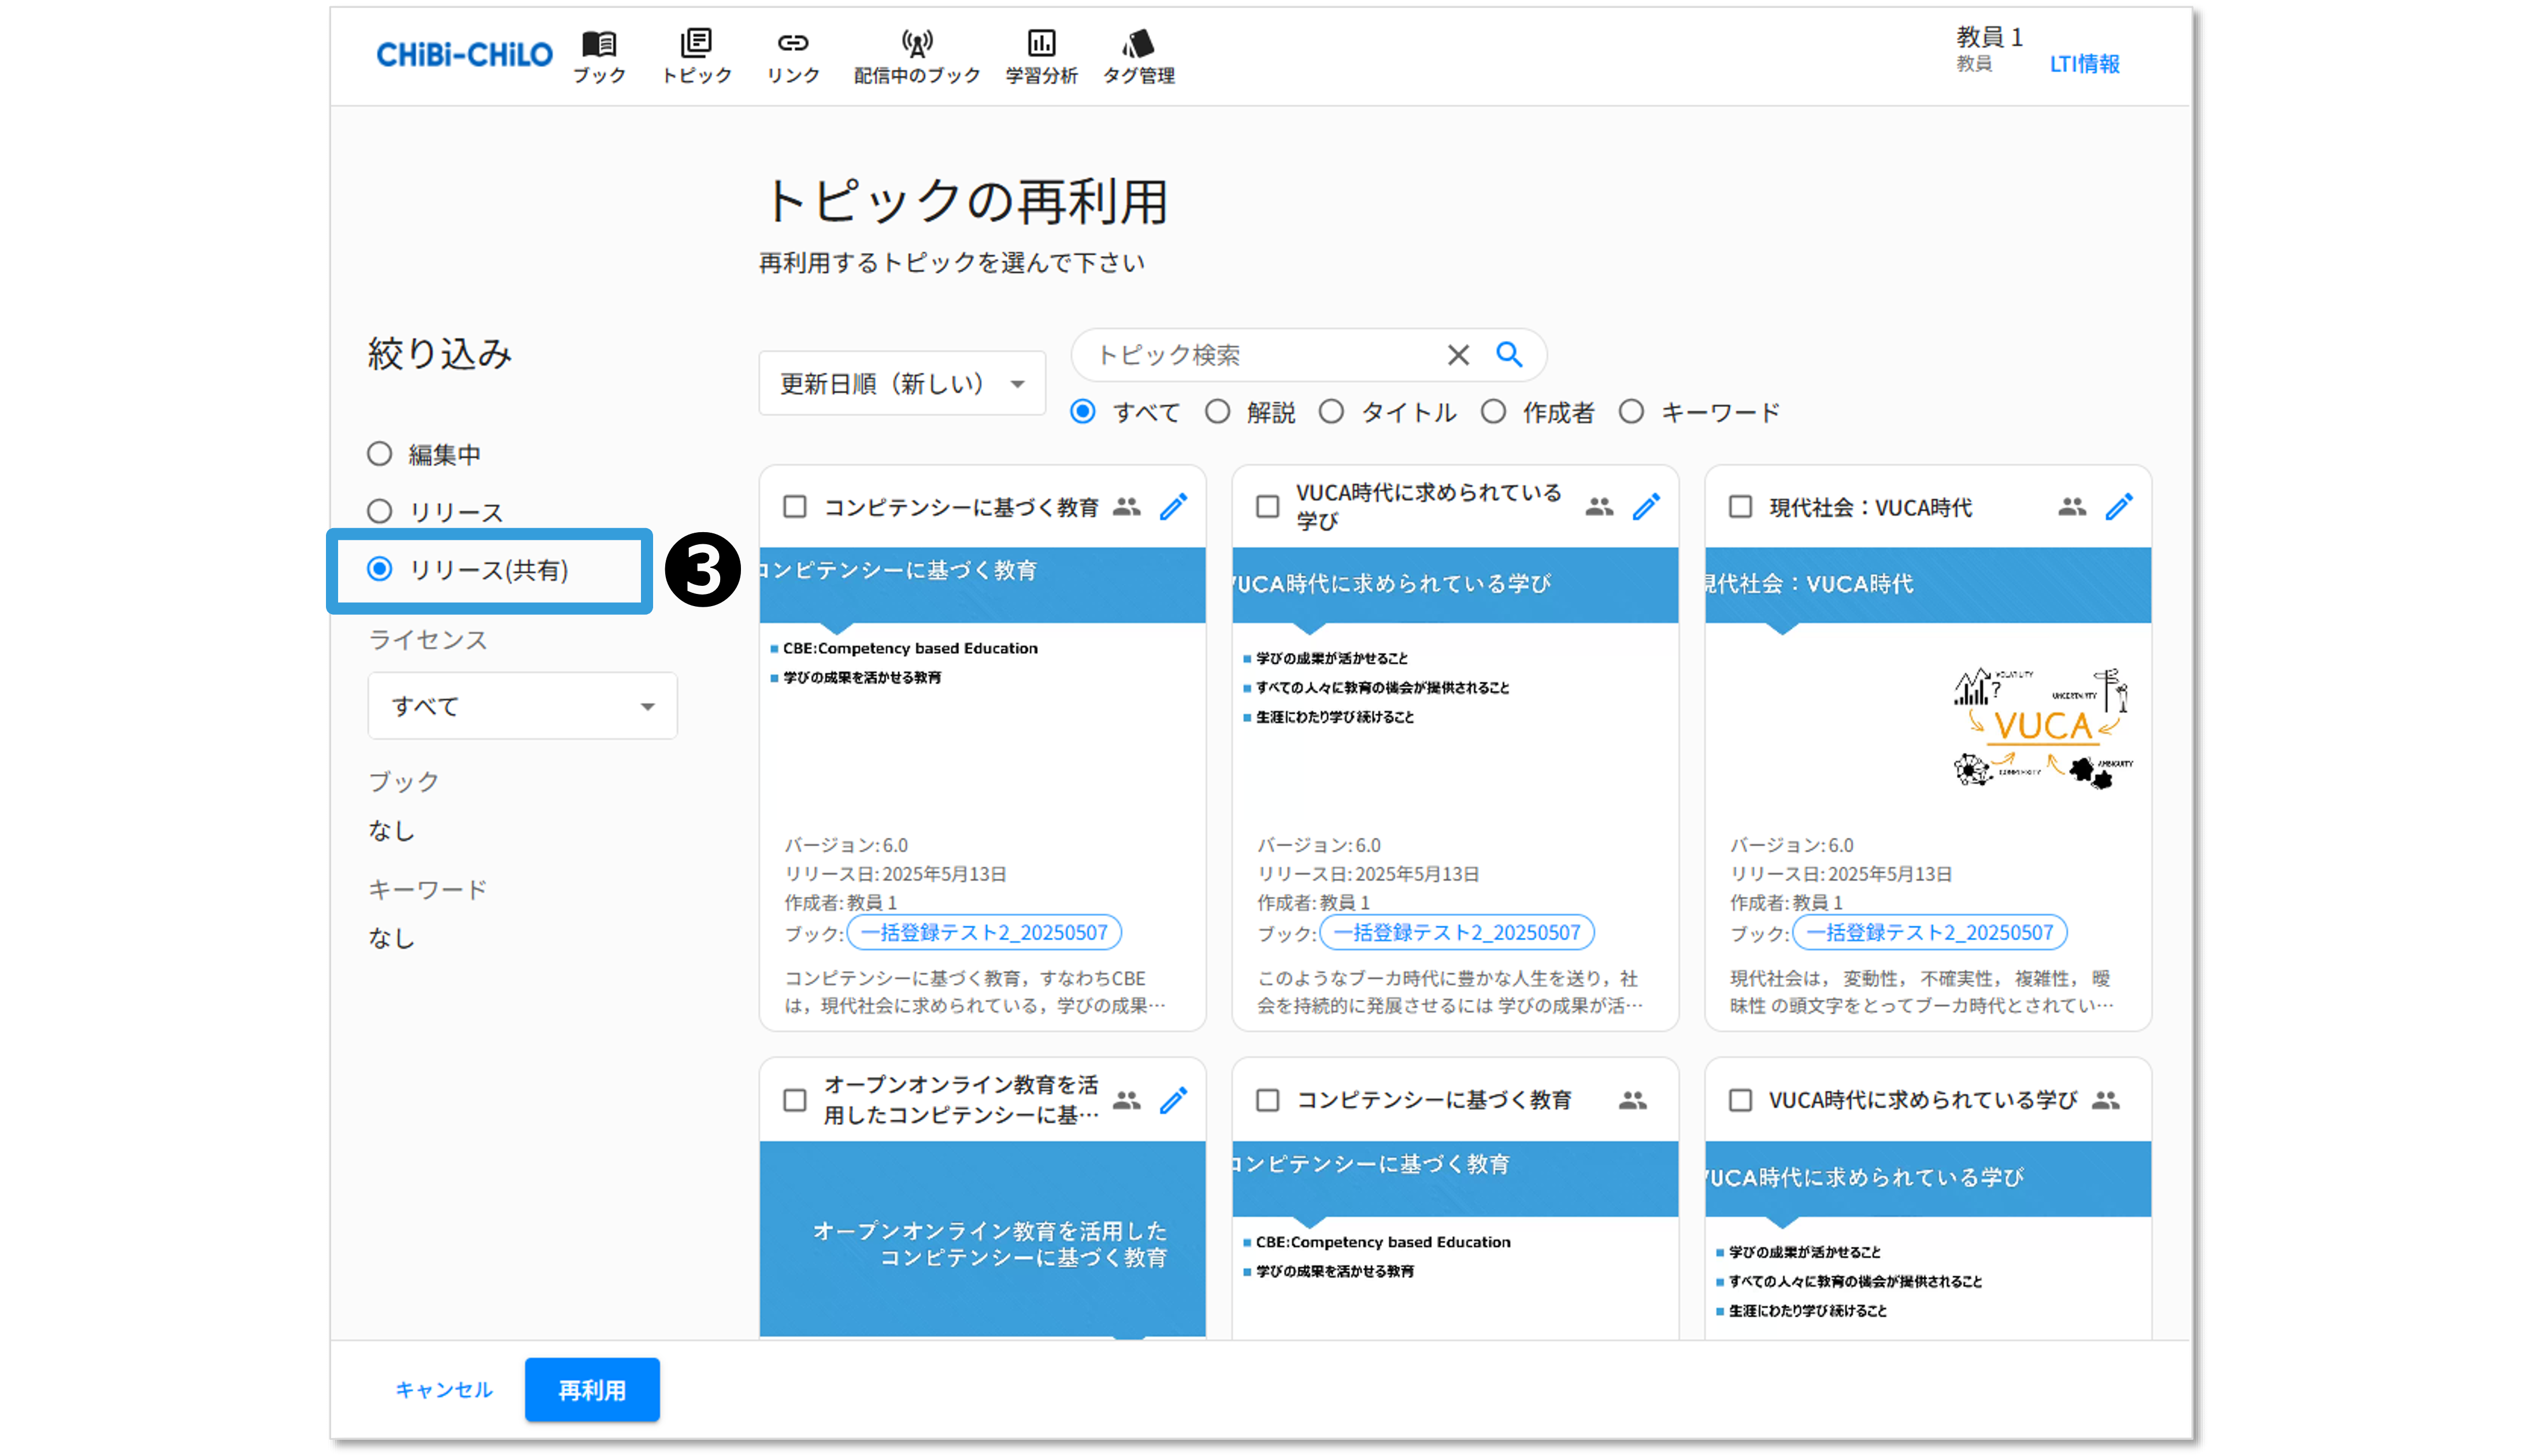Clear topic search with X icon
This screenshot has height=1456, width=2543.
click(1458, 355)
